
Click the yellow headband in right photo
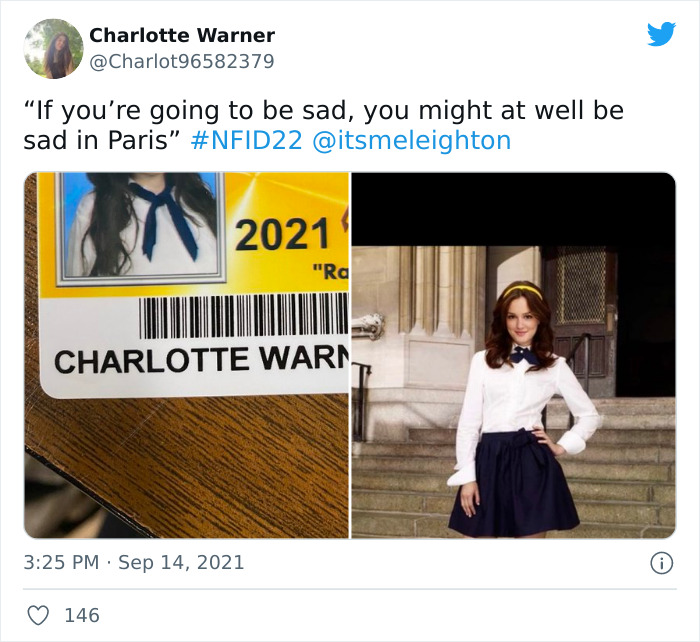click(x=523, y=292)
